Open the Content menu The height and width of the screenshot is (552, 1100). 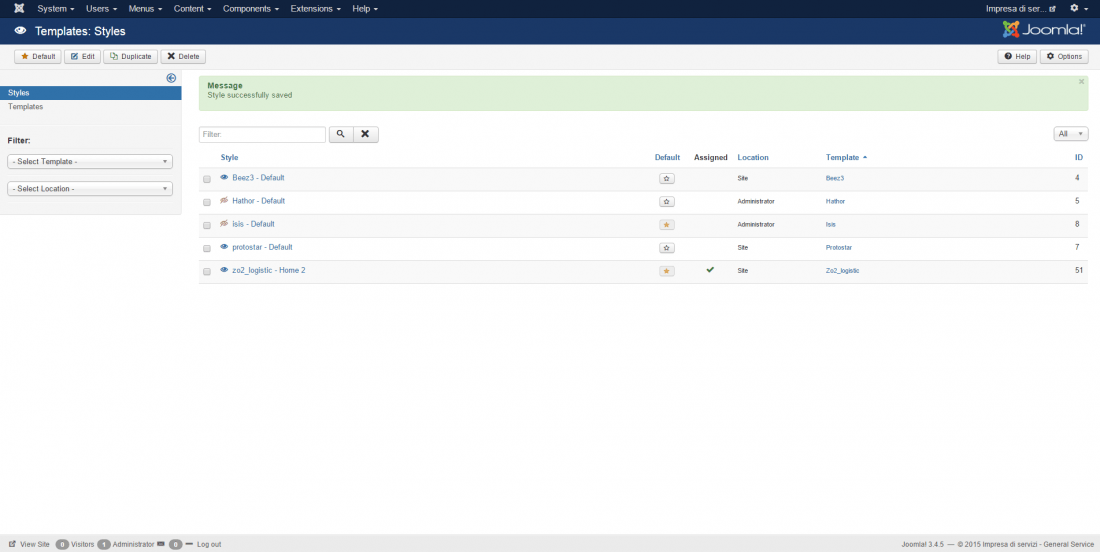pos(192,8)
